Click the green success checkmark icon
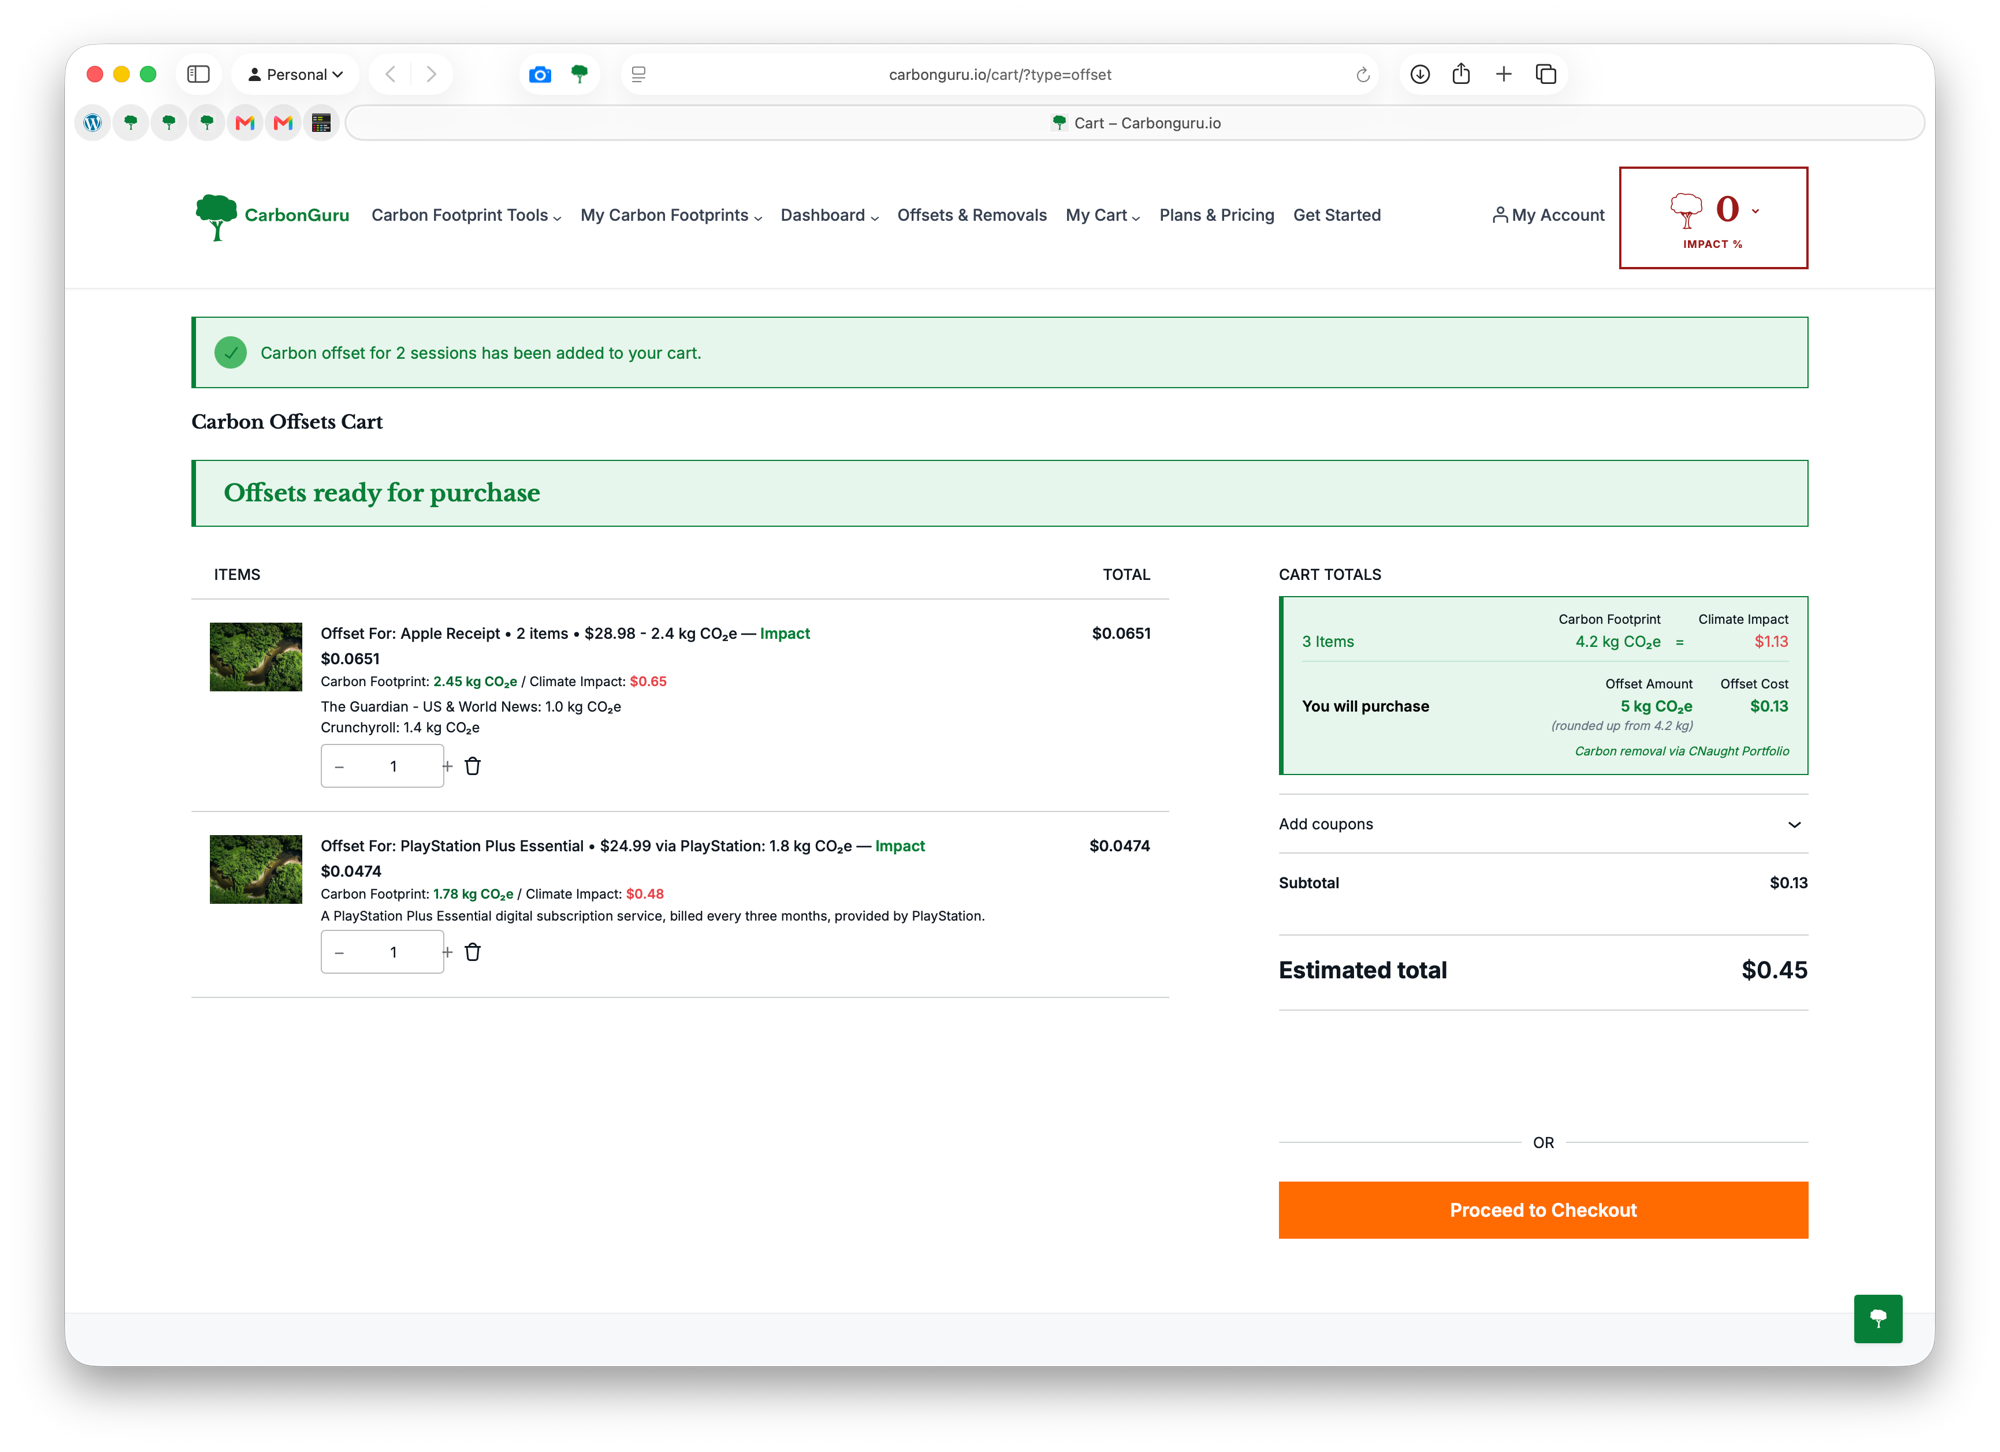This screenshot has width=2000, height=1452. click(x=231, y=353)
